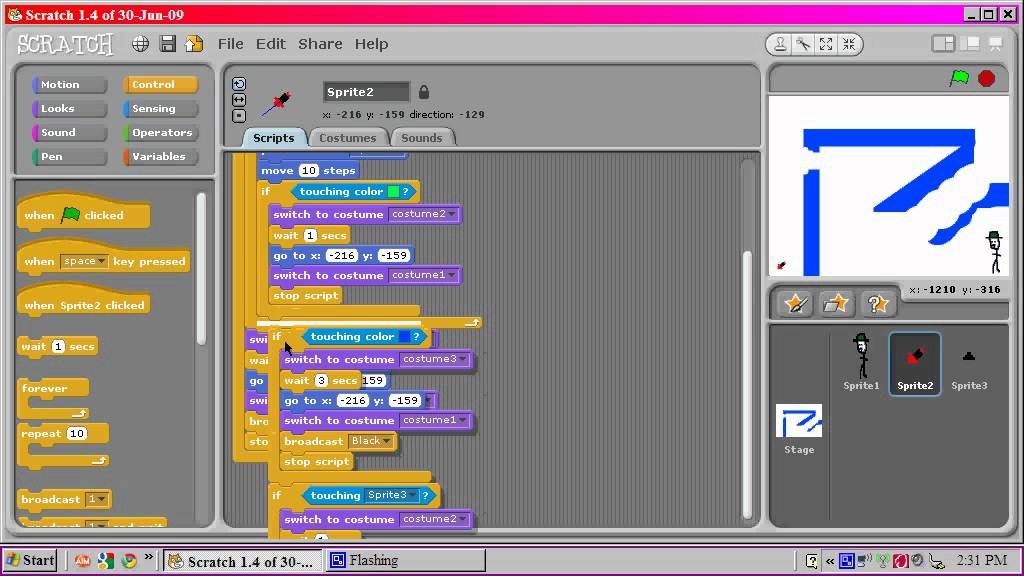1024x576 pixels.
Task: Select Sprite1 in sprite list
Action: point(861,364)
